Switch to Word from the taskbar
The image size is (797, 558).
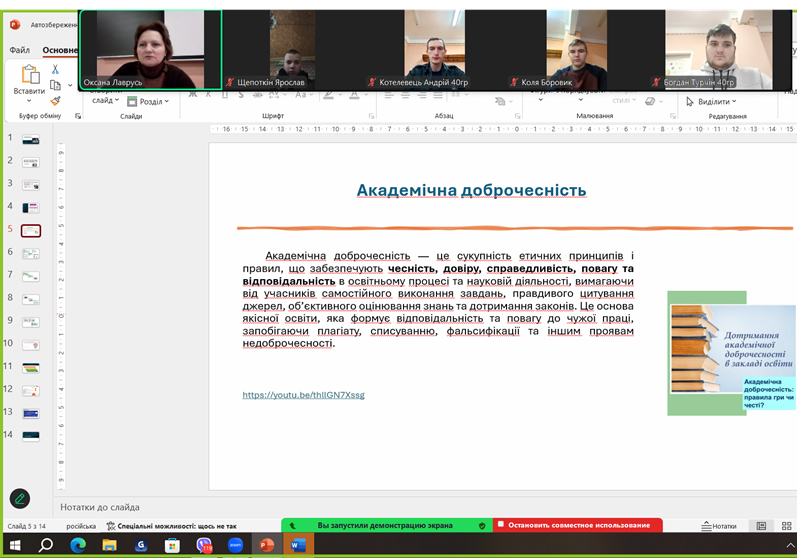(x=297, y=545)
